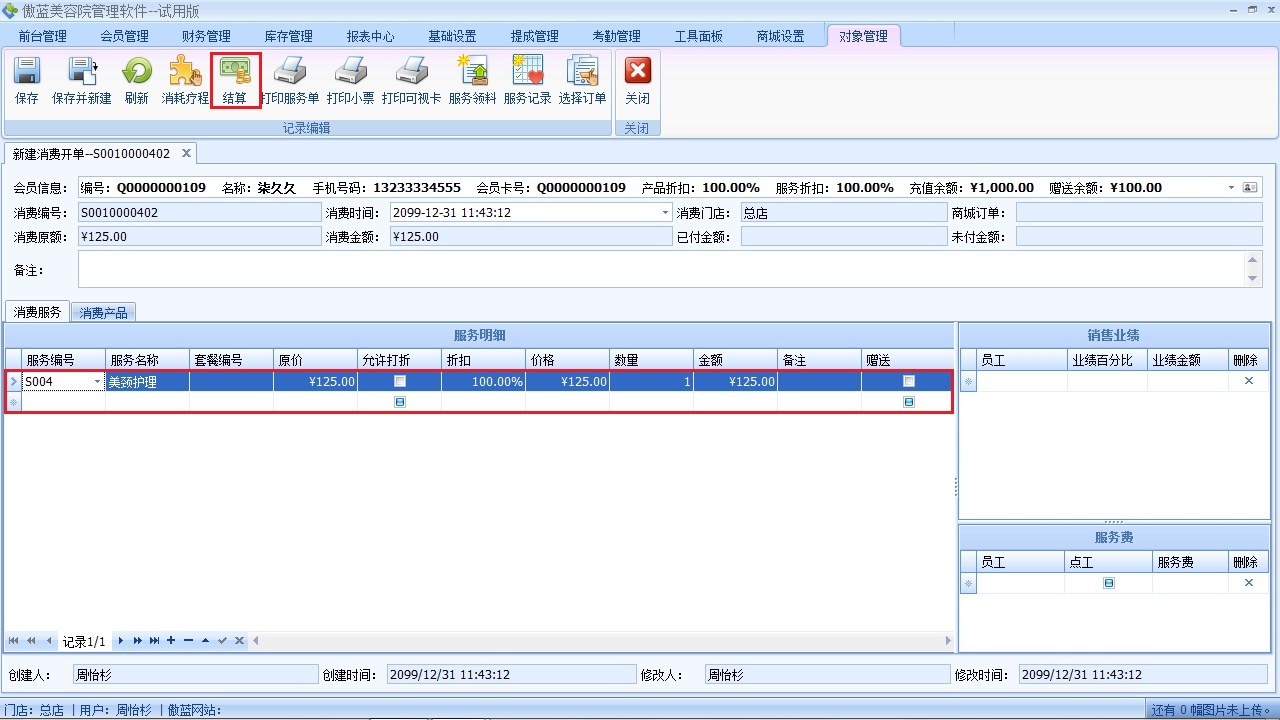Click the × delete in 销售业绩 panel
Viewport: 1280px width, 720px height.
click(x=1247, y=380)
